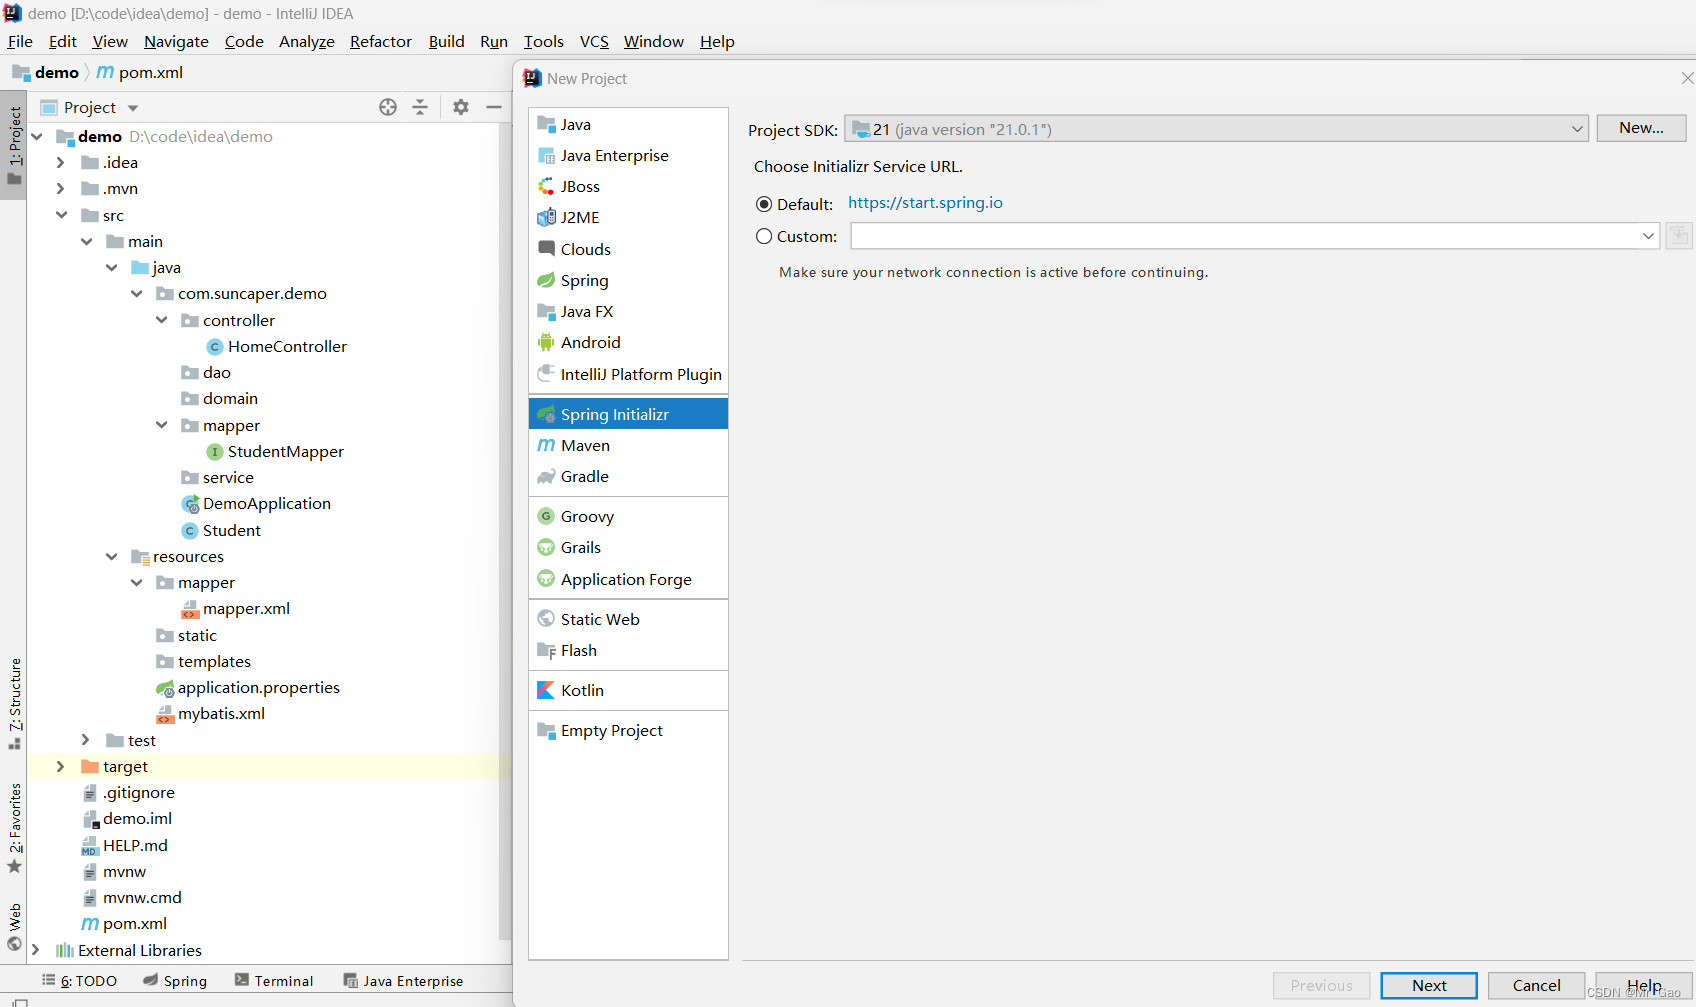
Task: Click the locate/scroll-from-source target icon
Action: click(x=388, y=107)
